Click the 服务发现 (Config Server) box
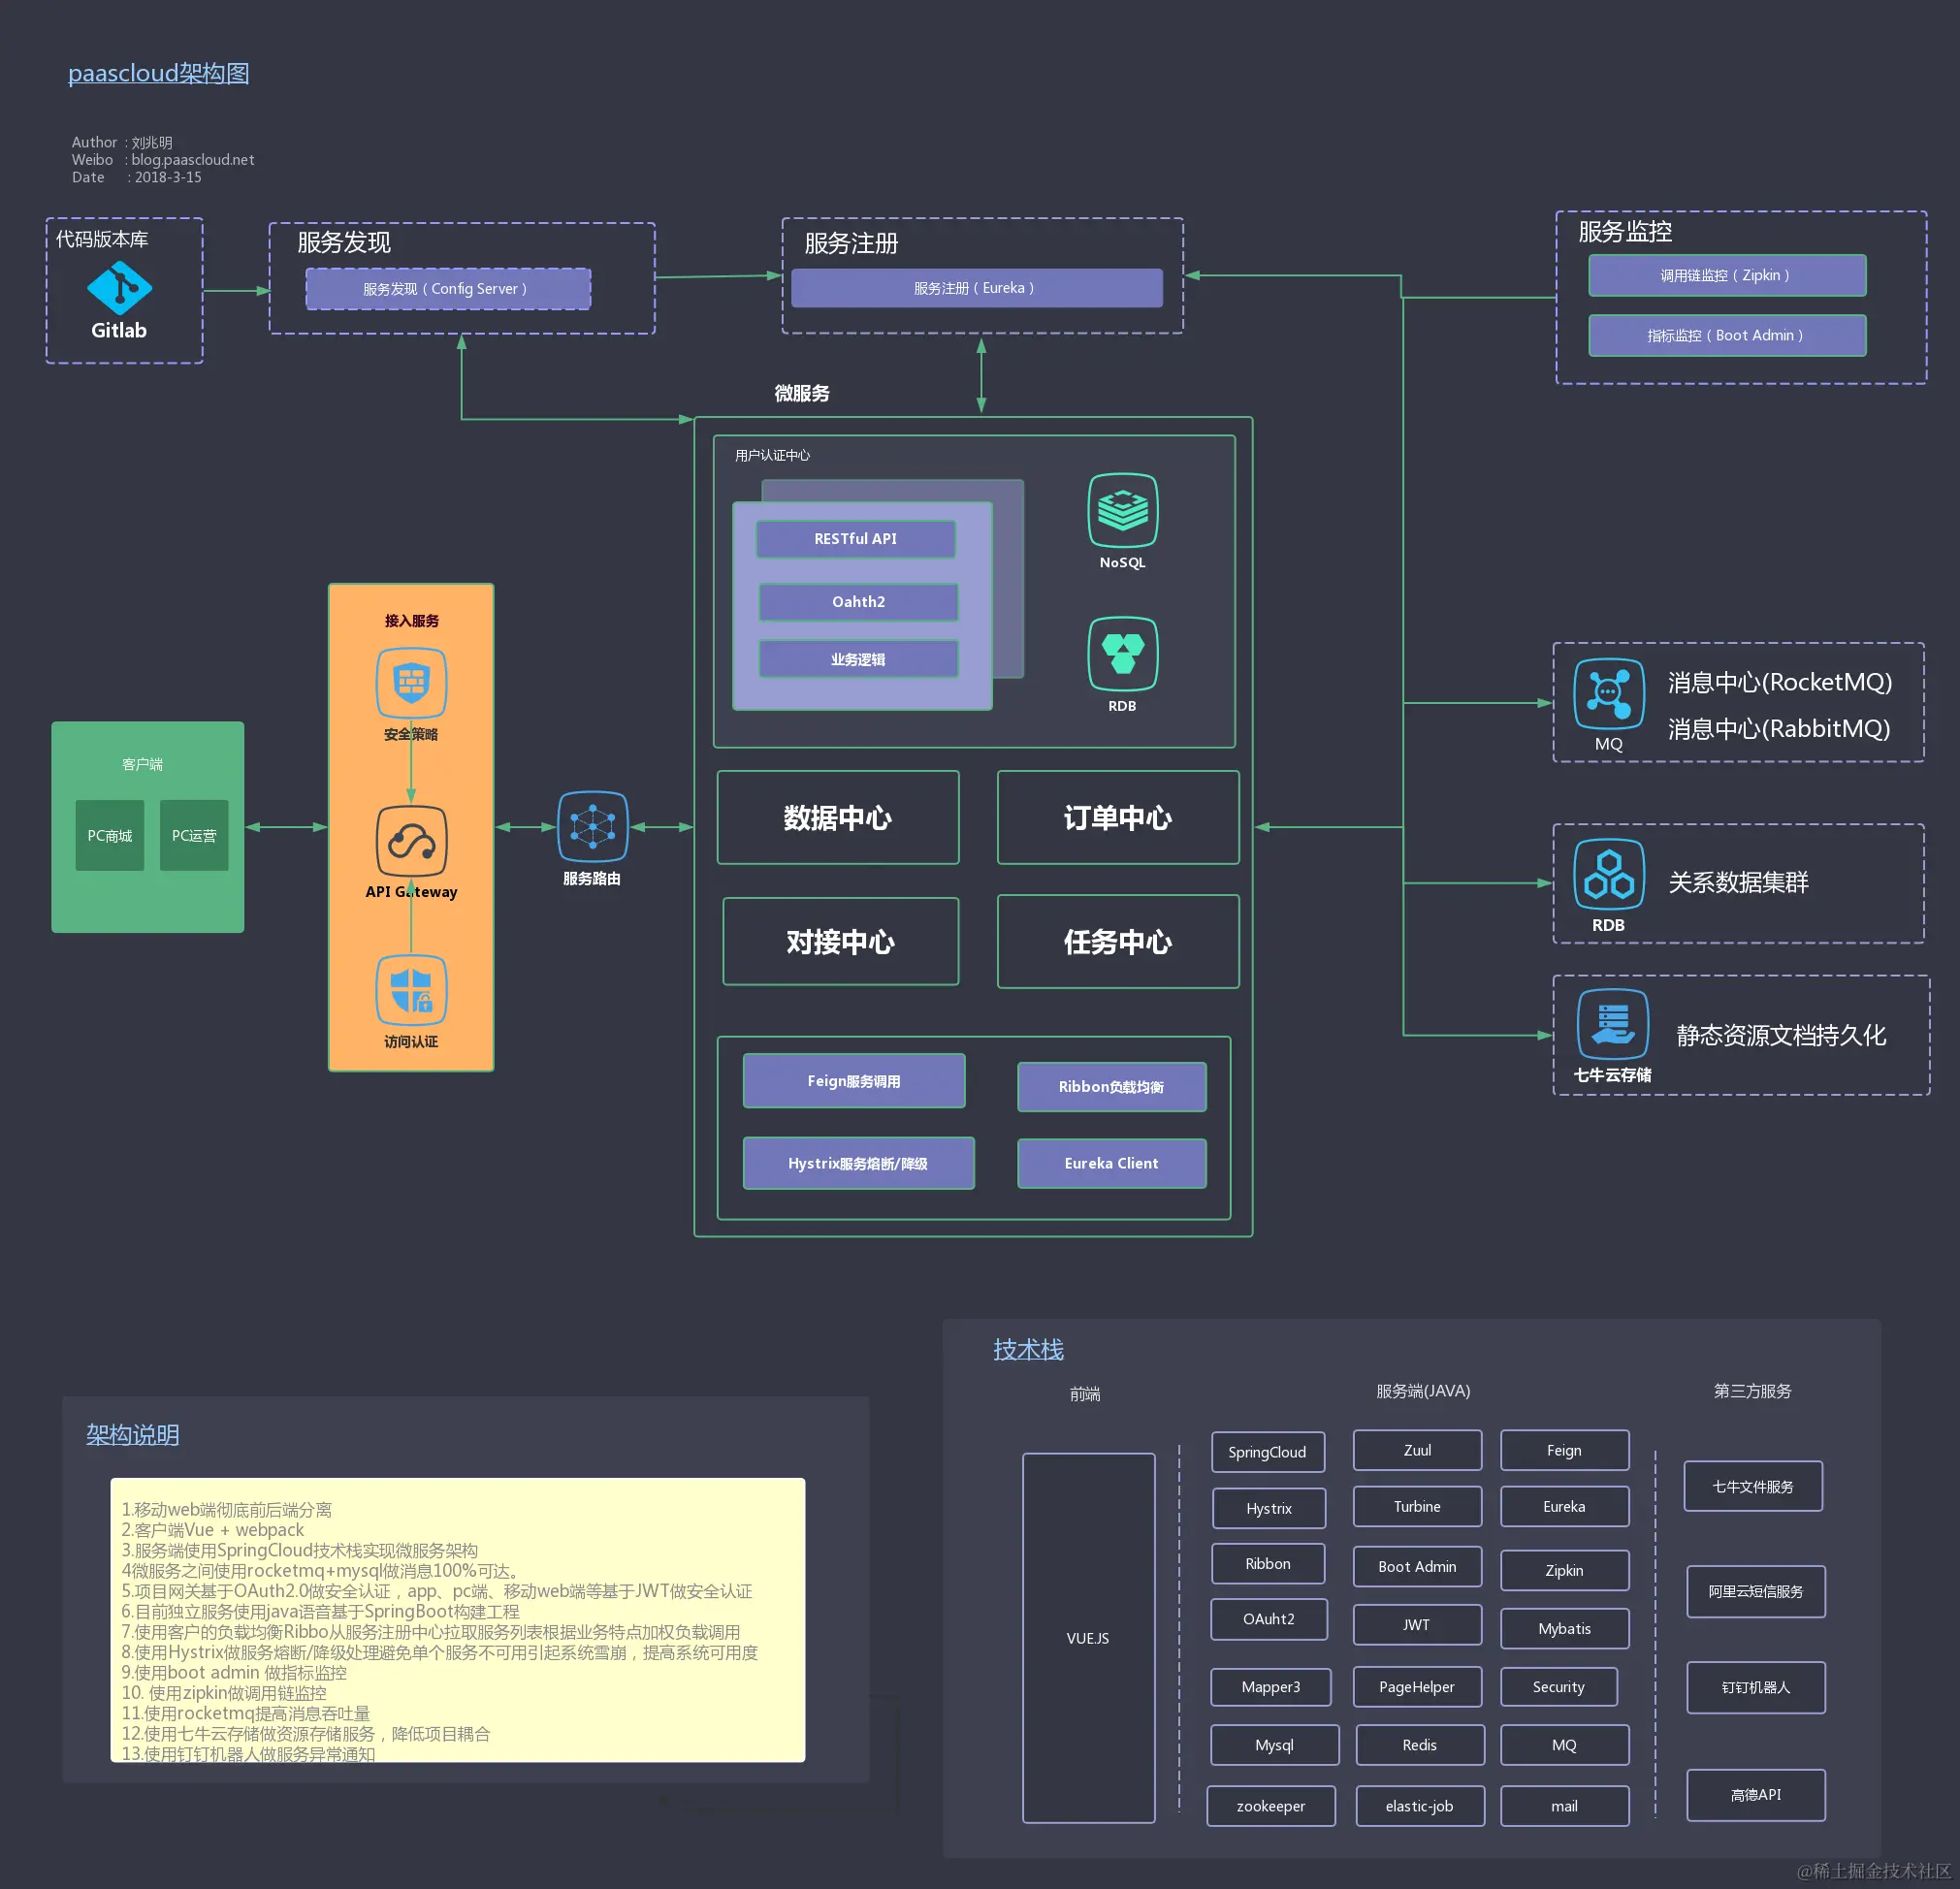Viewport: 1960px width, 1889px height. (448, 289)
